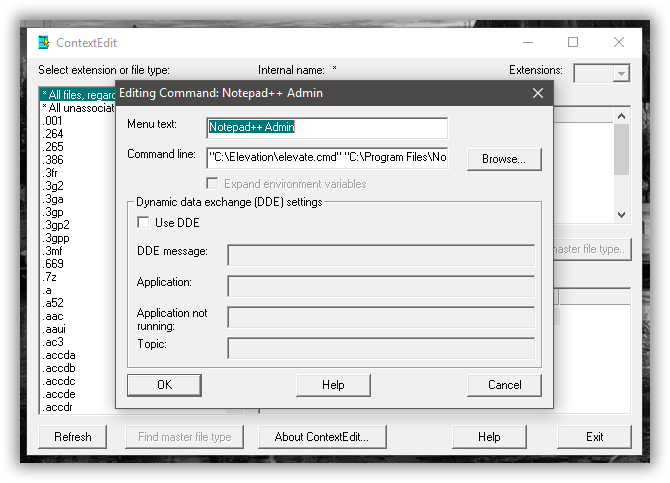Select the .aac extension

click(53, 316)
